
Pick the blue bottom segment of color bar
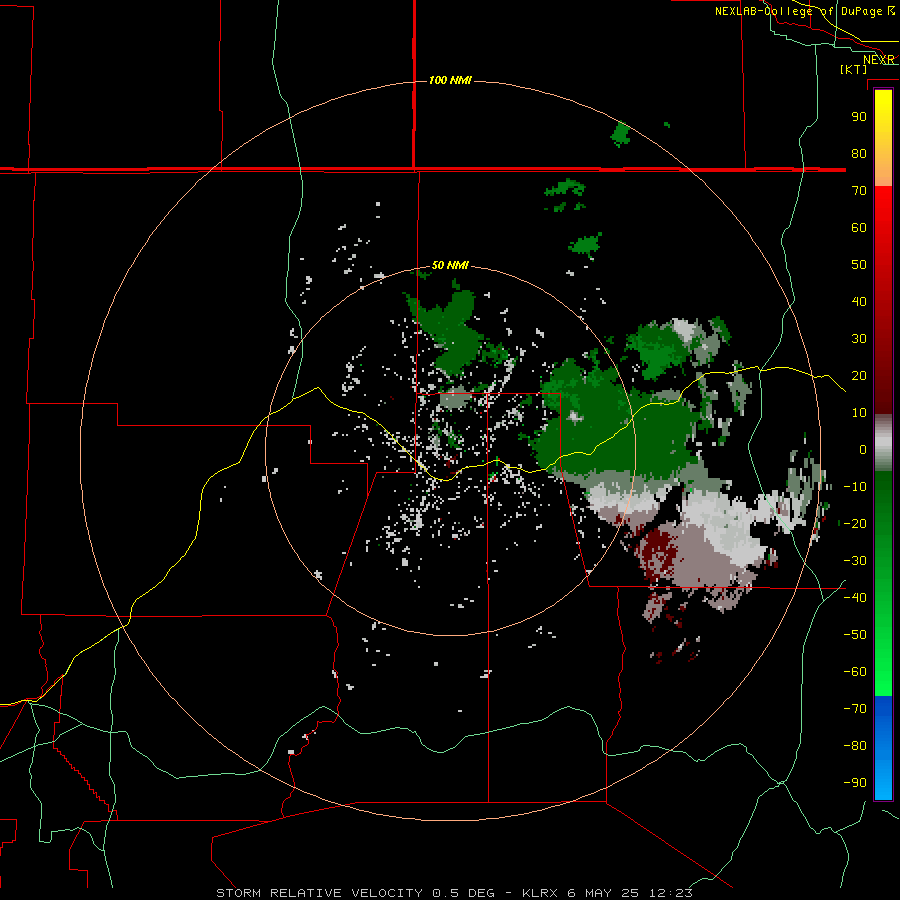pyautogui.click(x=883, y=748)
